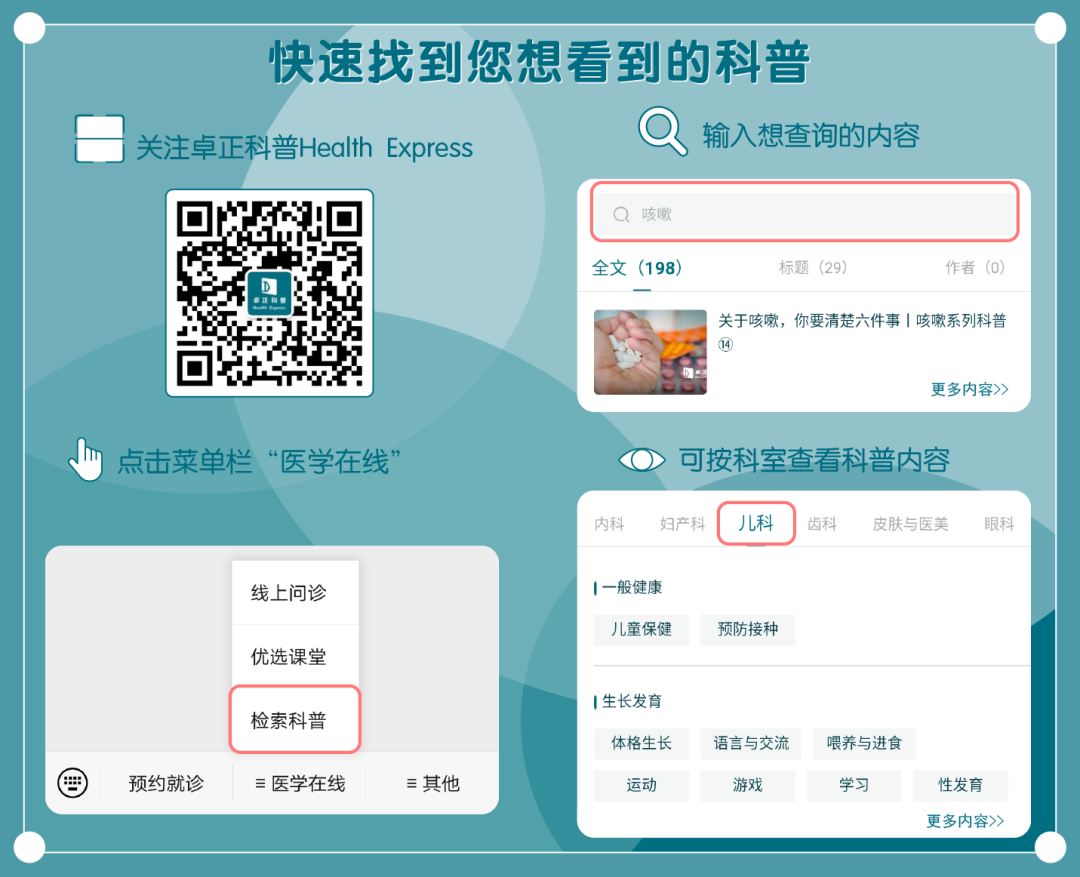Select the 眼科 department tab
The height and width of the screenshot is (877, 1080).
tap(999, 524)
